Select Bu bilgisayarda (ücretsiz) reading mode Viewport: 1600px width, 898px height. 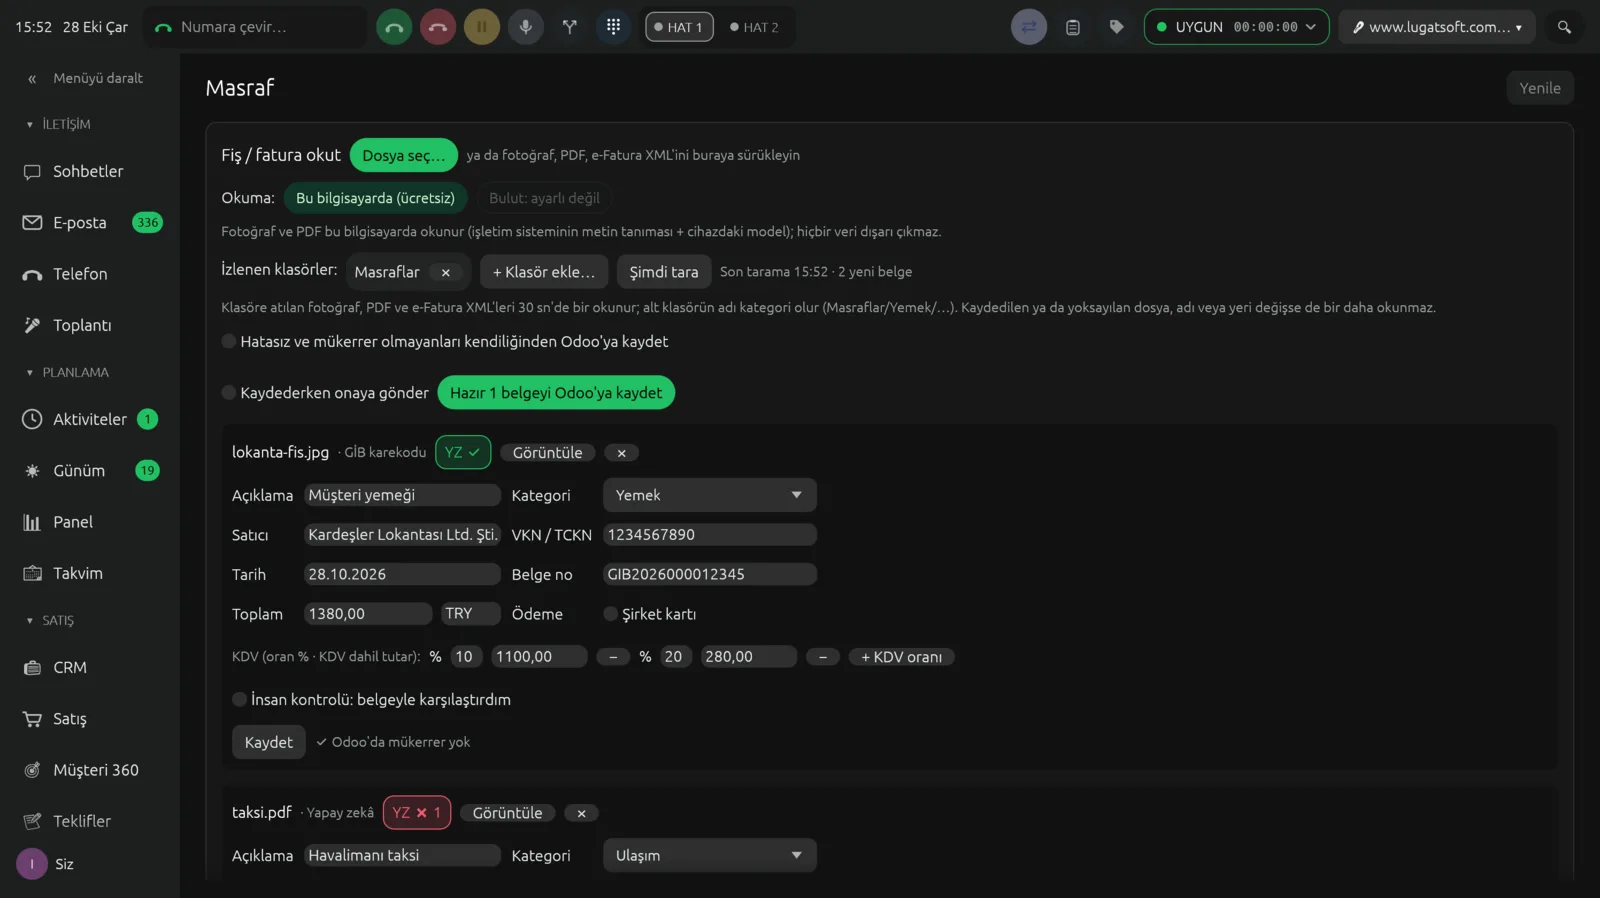click(x=375, y=198)
